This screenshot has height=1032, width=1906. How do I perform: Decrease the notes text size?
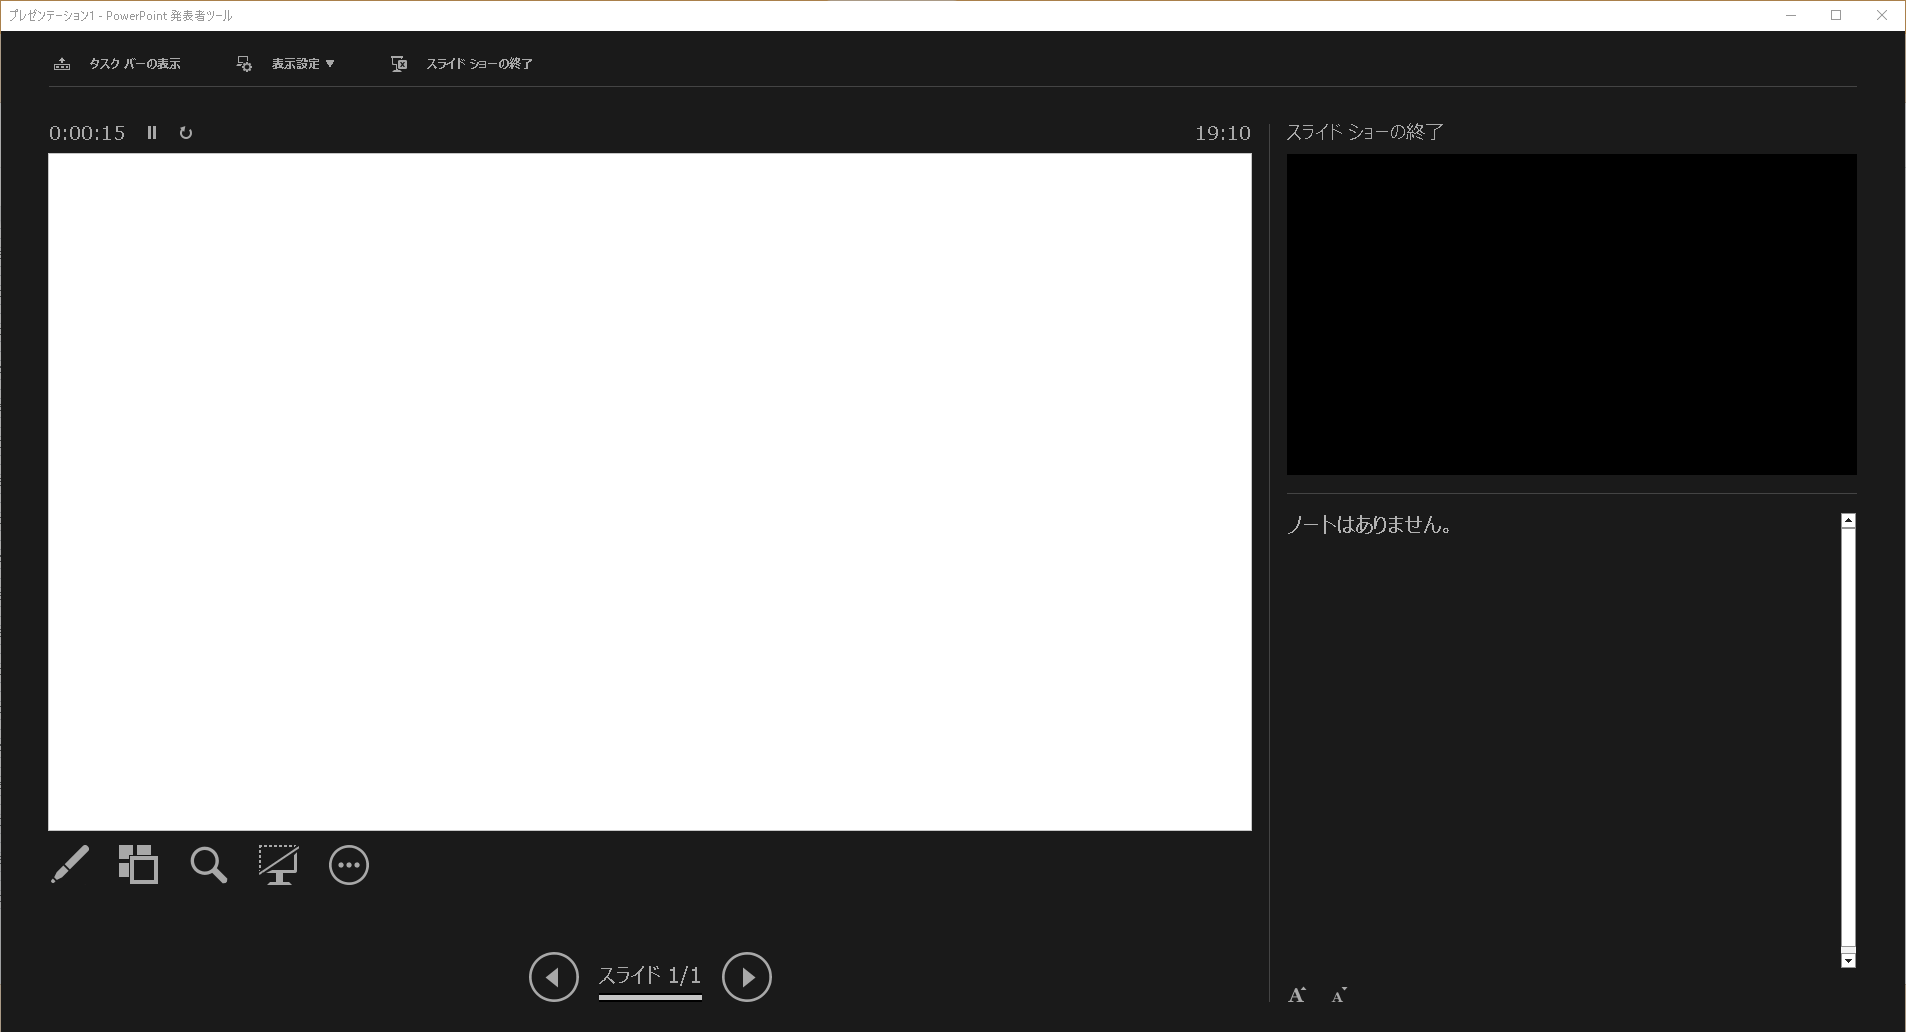click(x=1339, y=995)
